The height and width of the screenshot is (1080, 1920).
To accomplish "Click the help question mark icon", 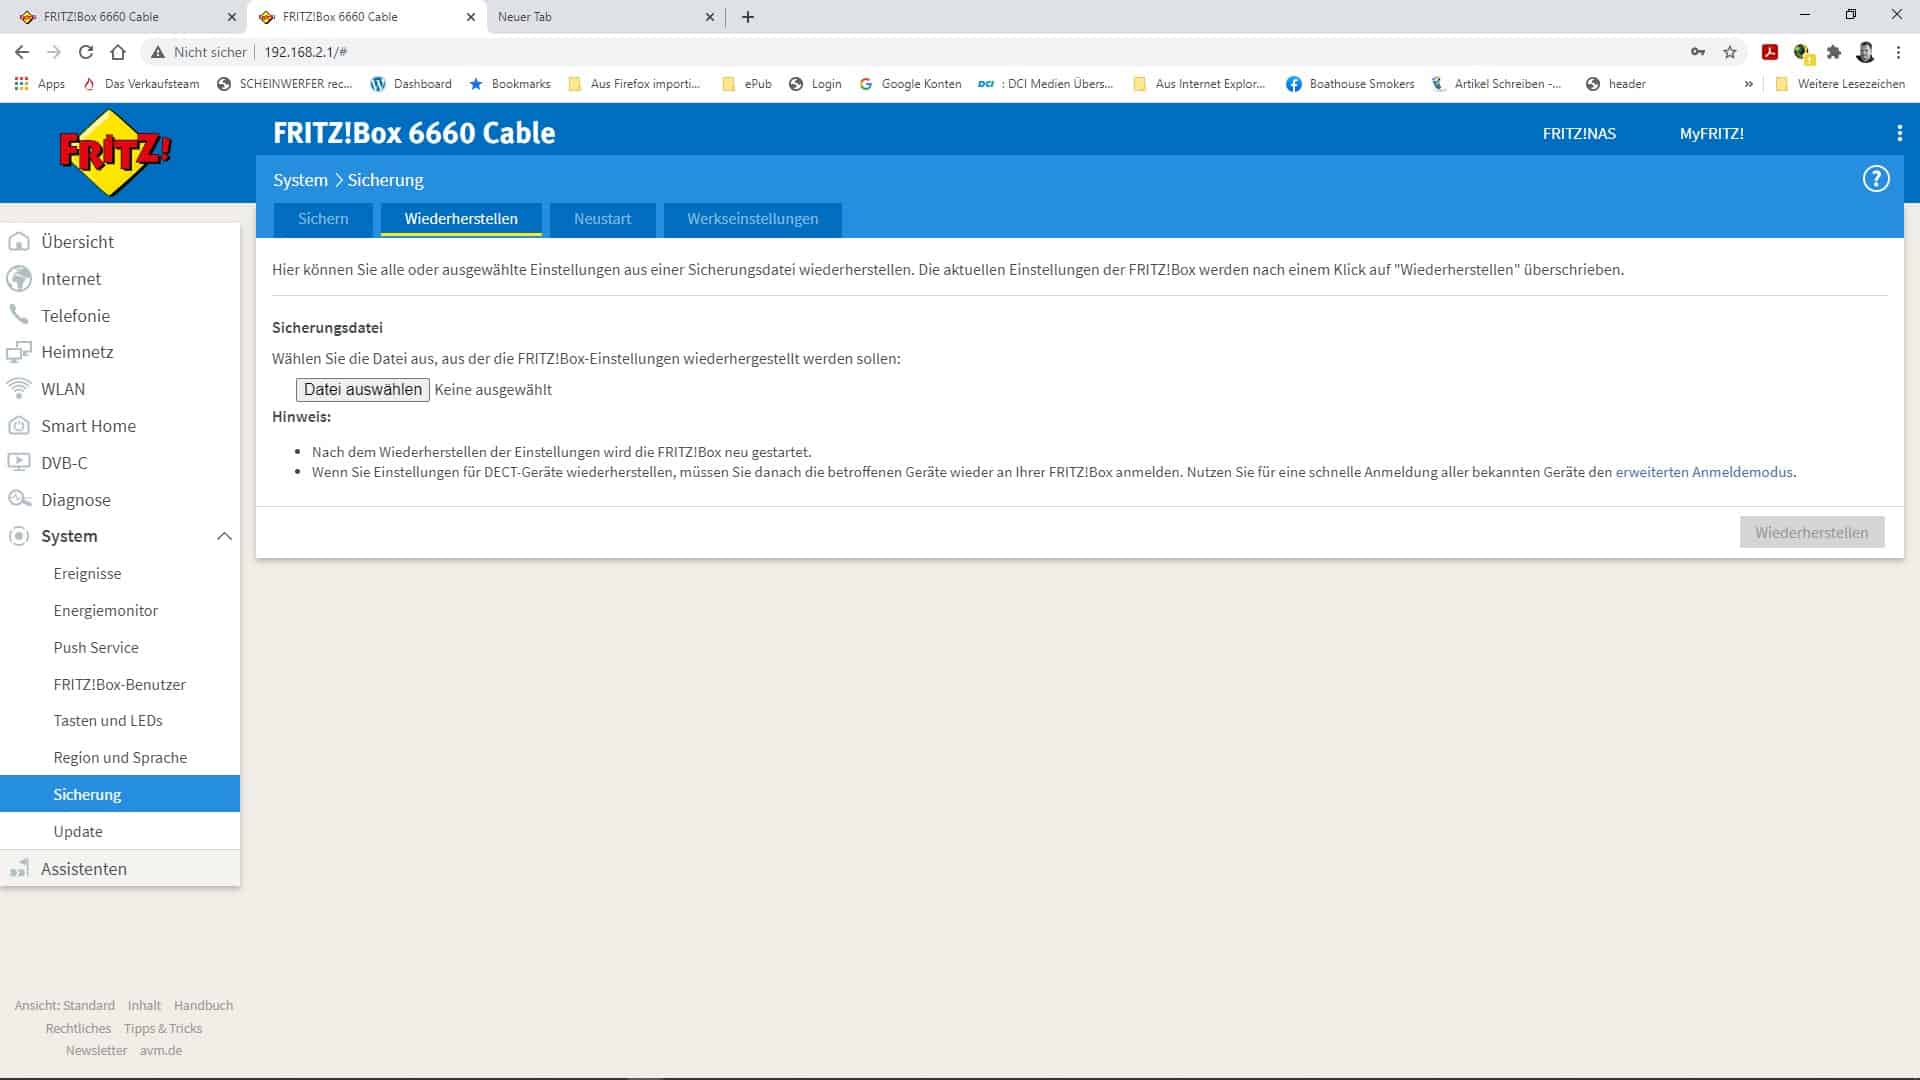I will (1876, 178).
